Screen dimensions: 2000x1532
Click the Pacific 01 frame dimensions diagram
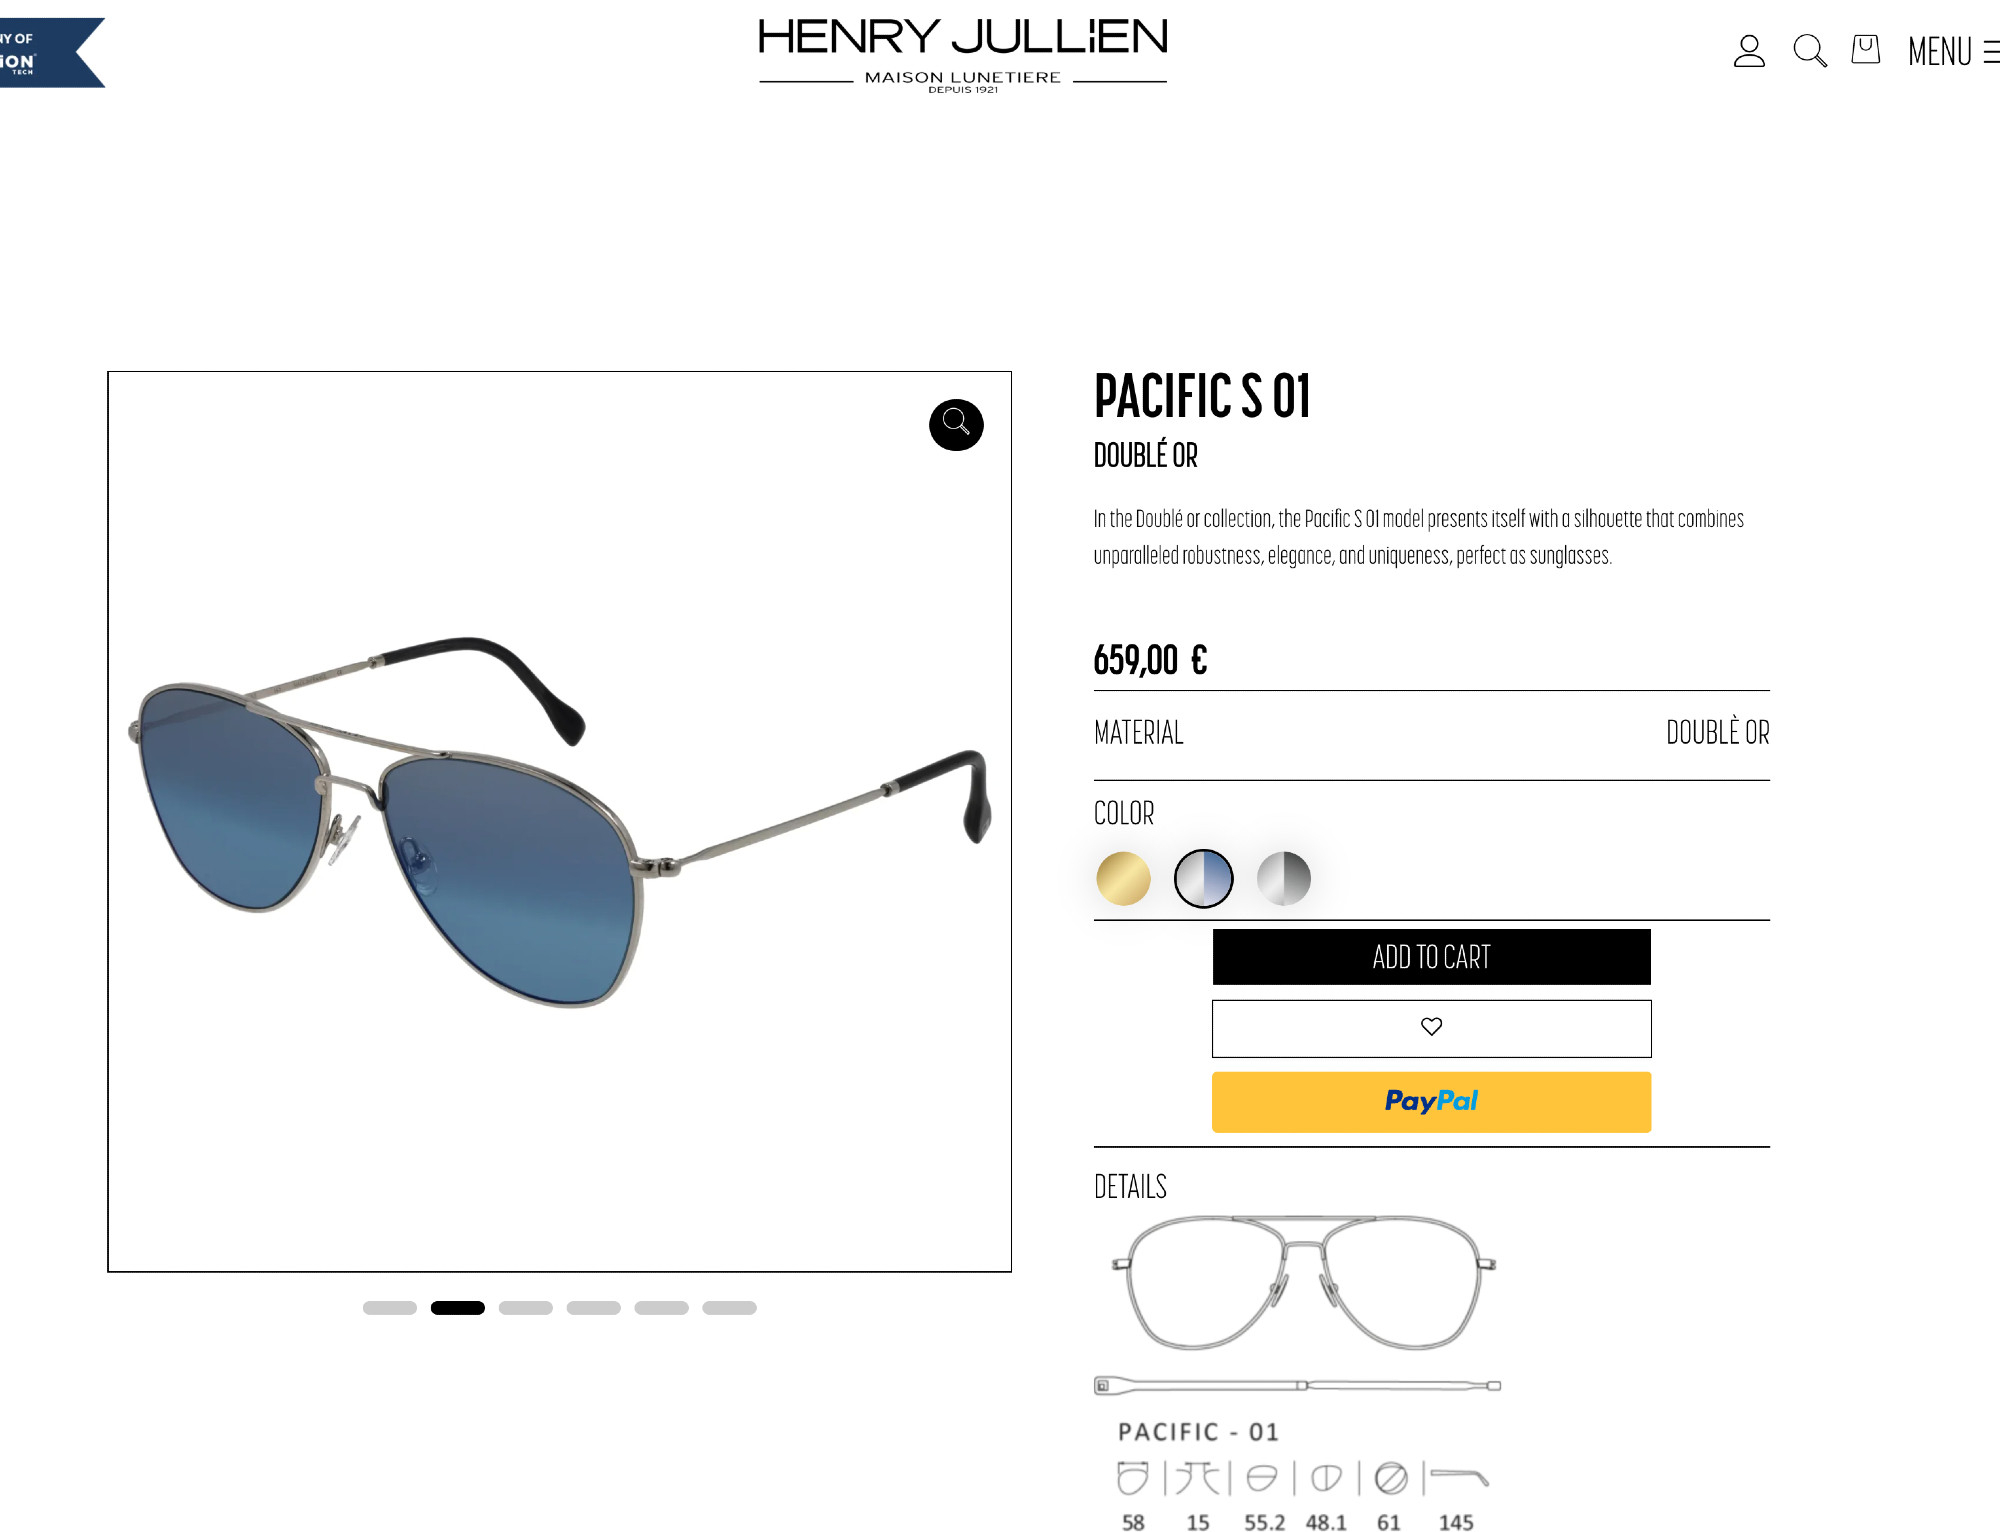tap(1298, 1370)
